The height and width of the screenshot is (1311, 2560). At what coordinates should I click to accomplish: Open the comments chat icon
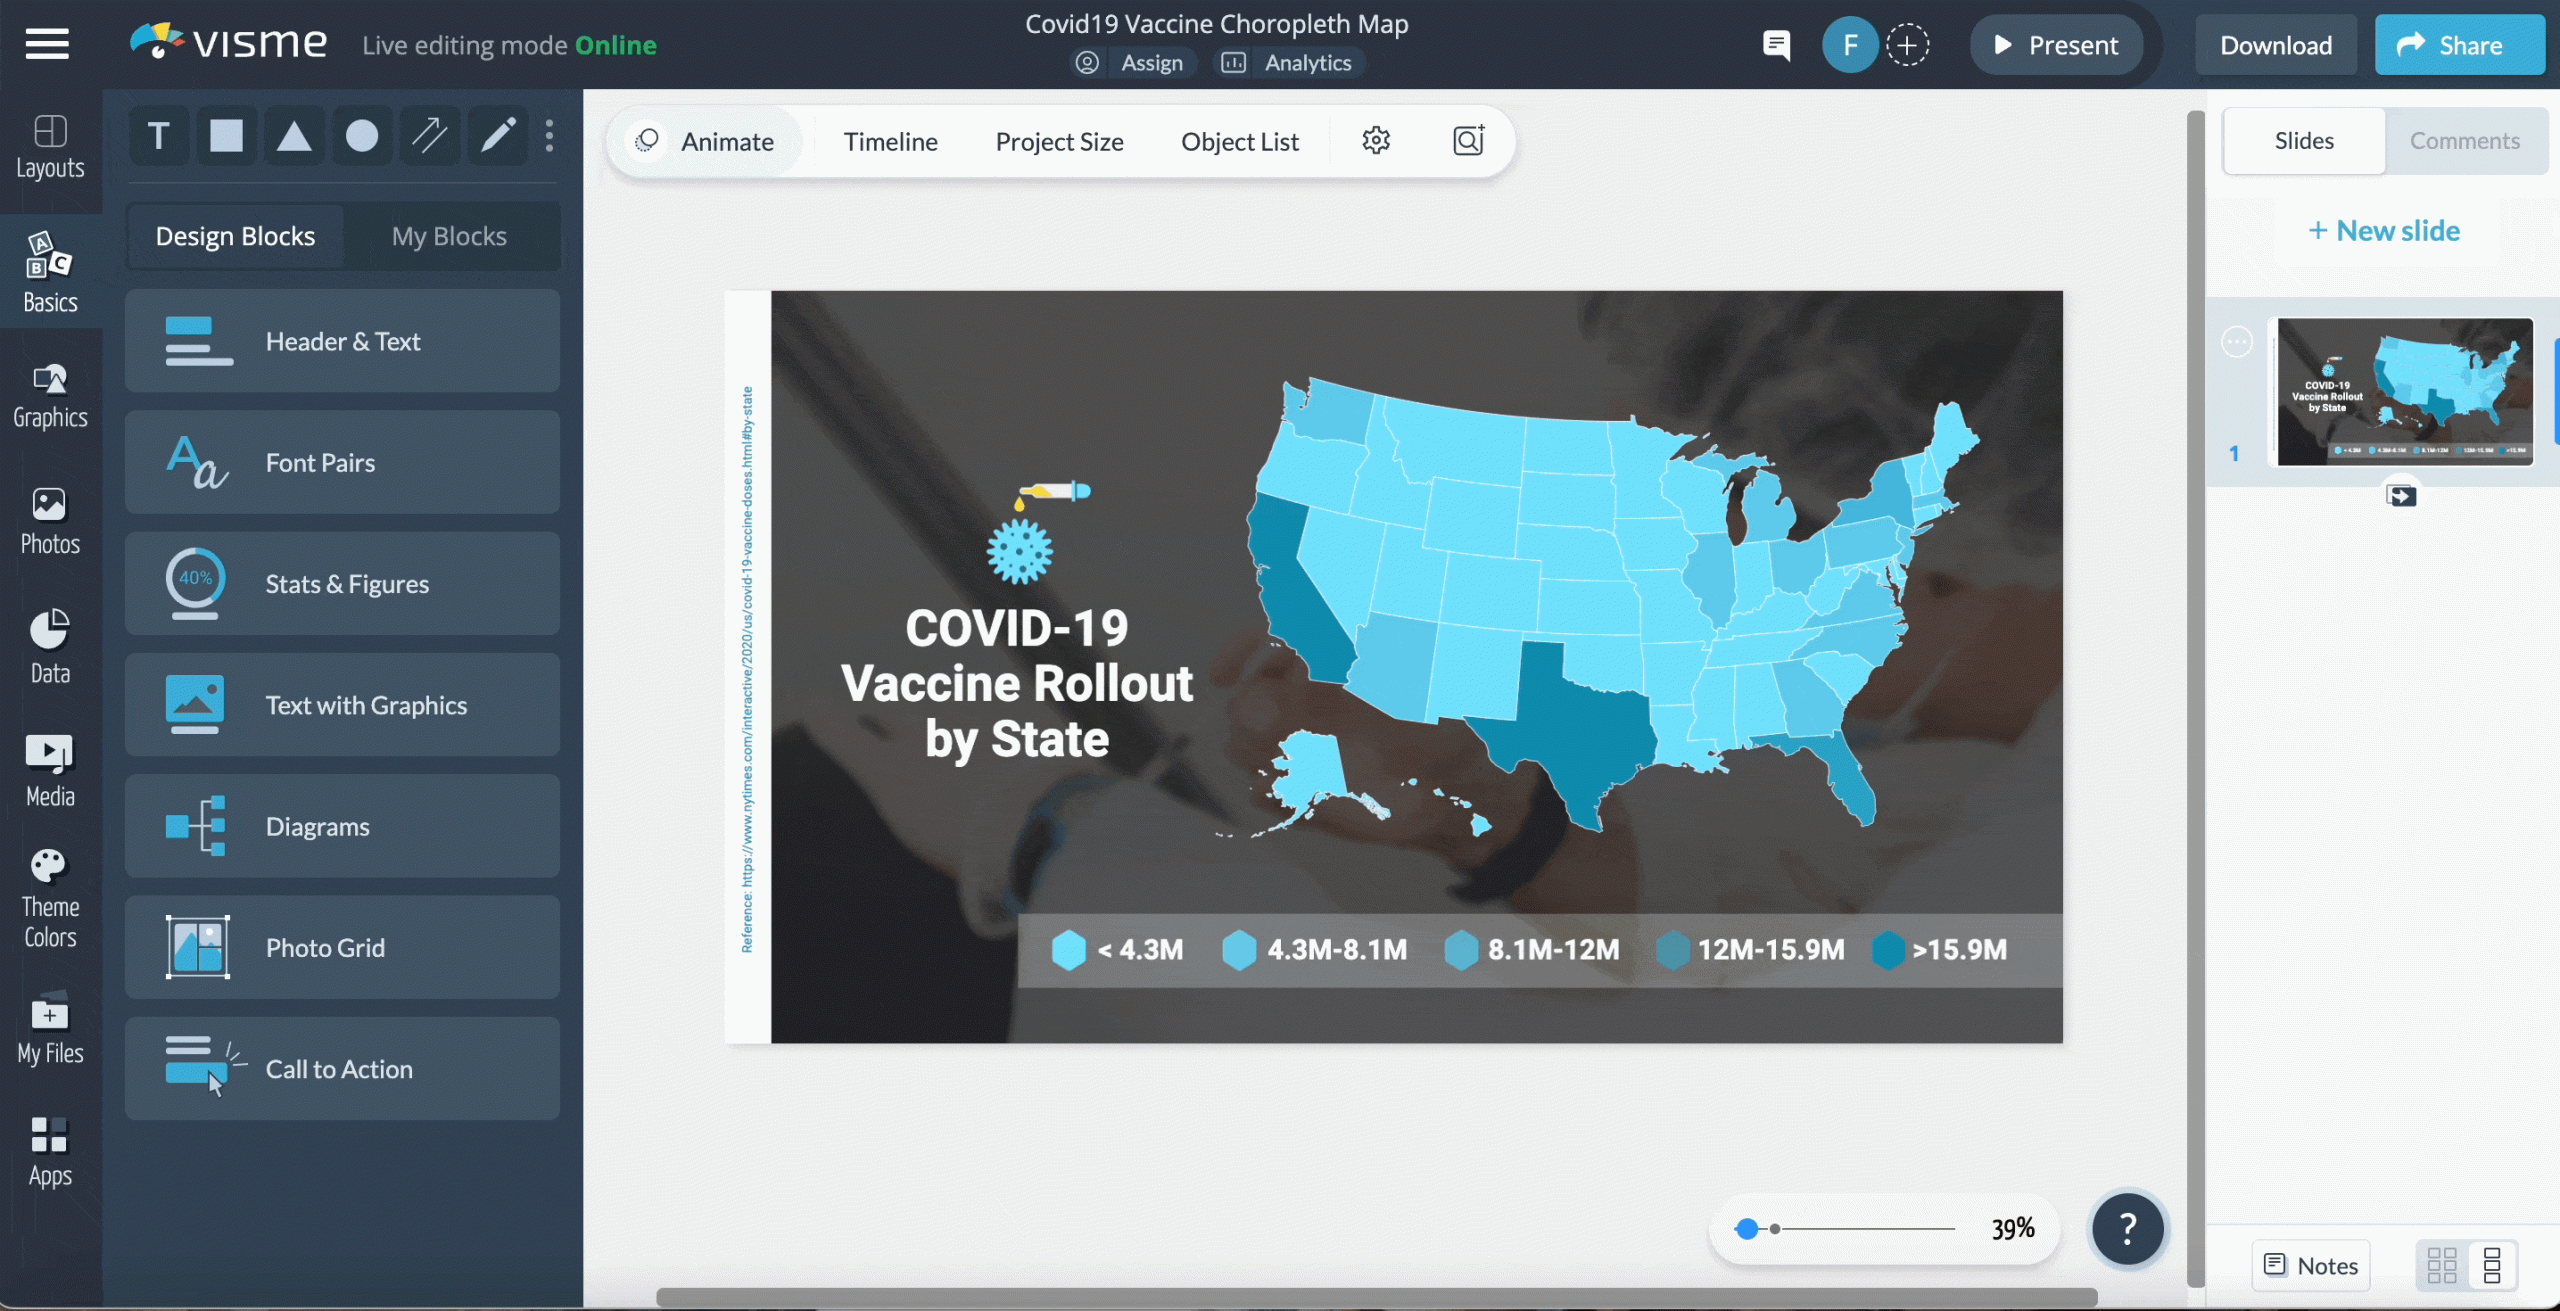tap(1776, 45)
